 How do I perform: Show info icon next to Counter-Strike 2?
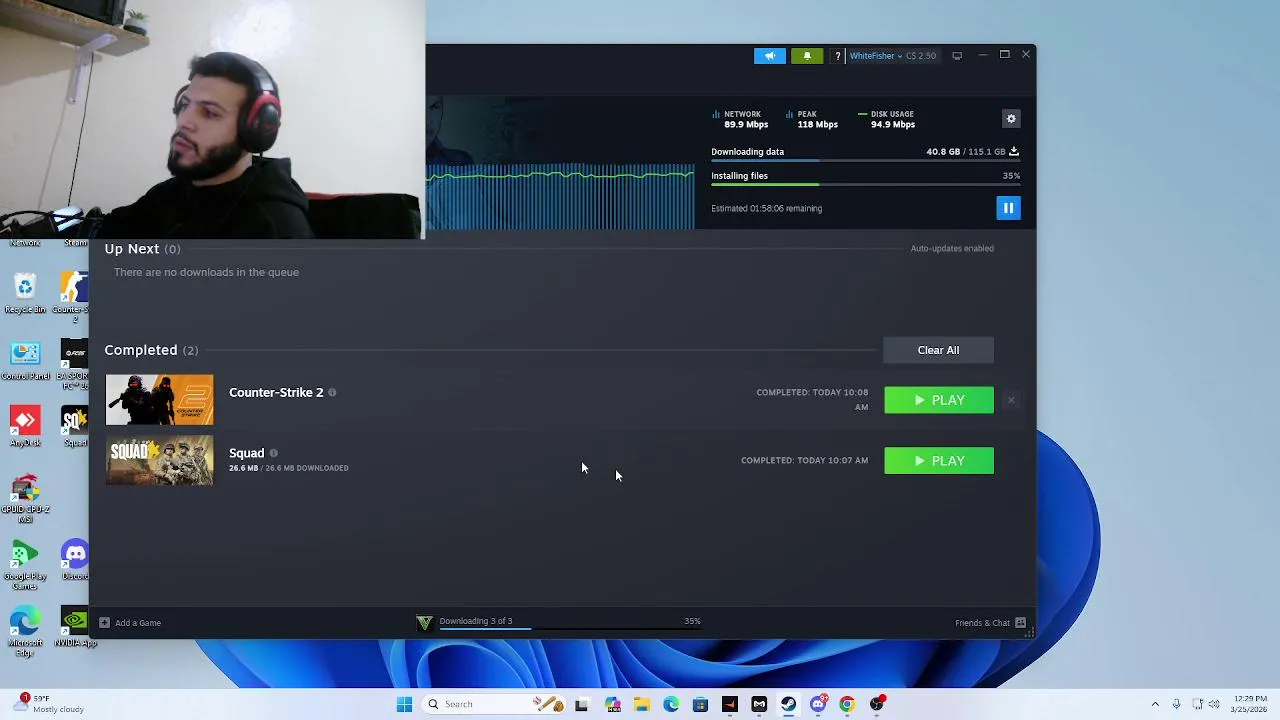[x=332, y=393]
